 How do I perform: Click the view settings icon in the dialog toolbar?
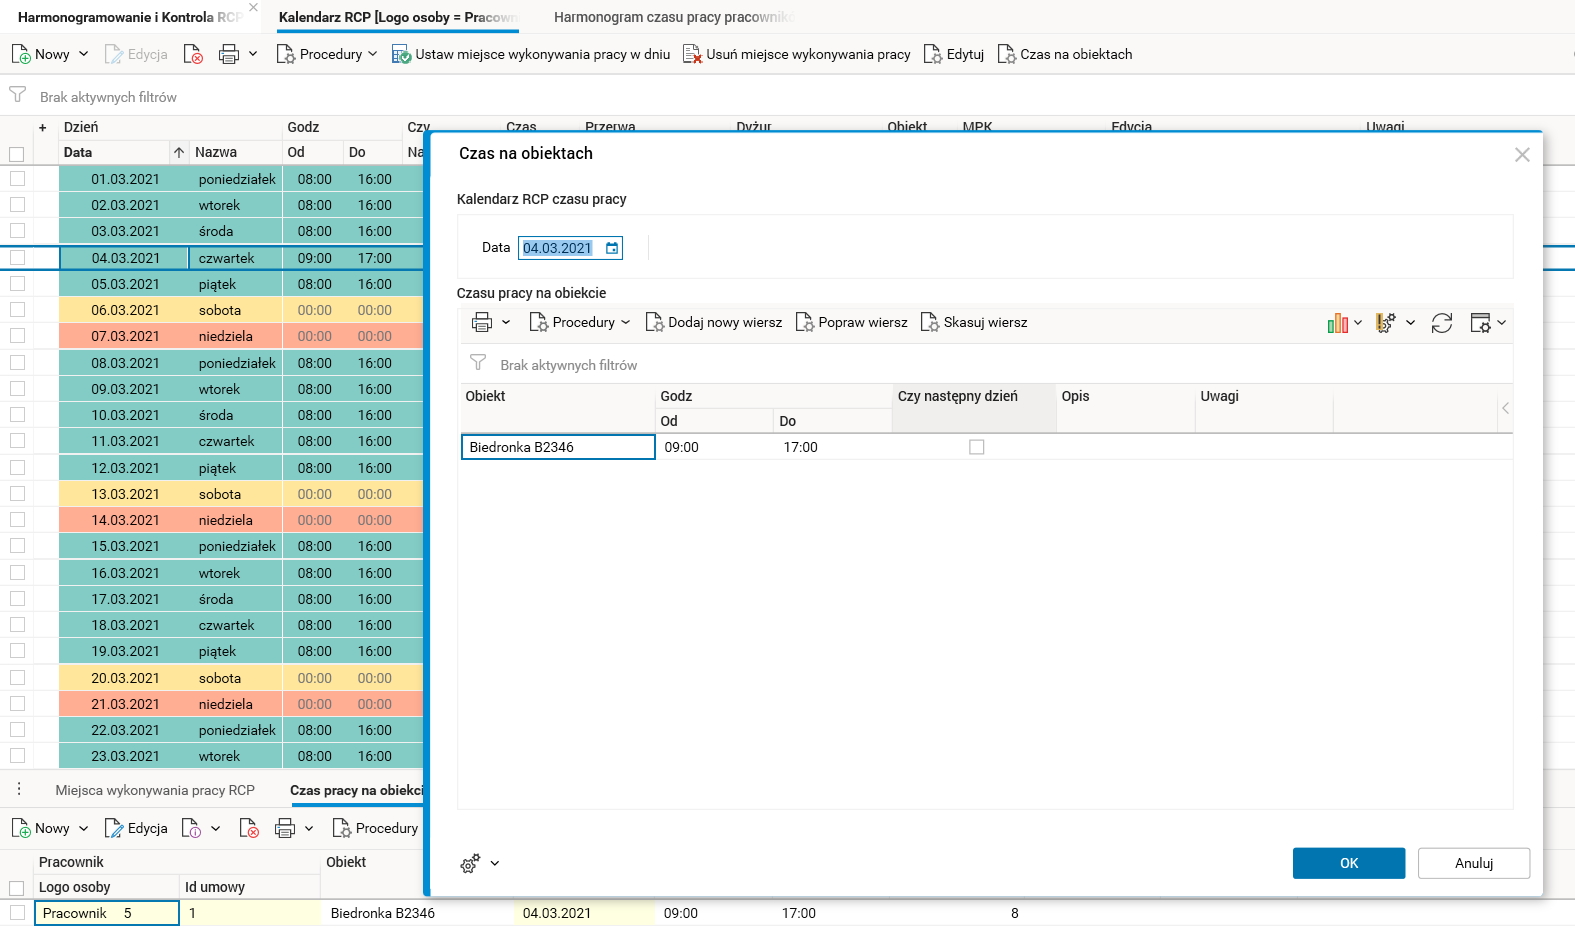click(1481, 323)
